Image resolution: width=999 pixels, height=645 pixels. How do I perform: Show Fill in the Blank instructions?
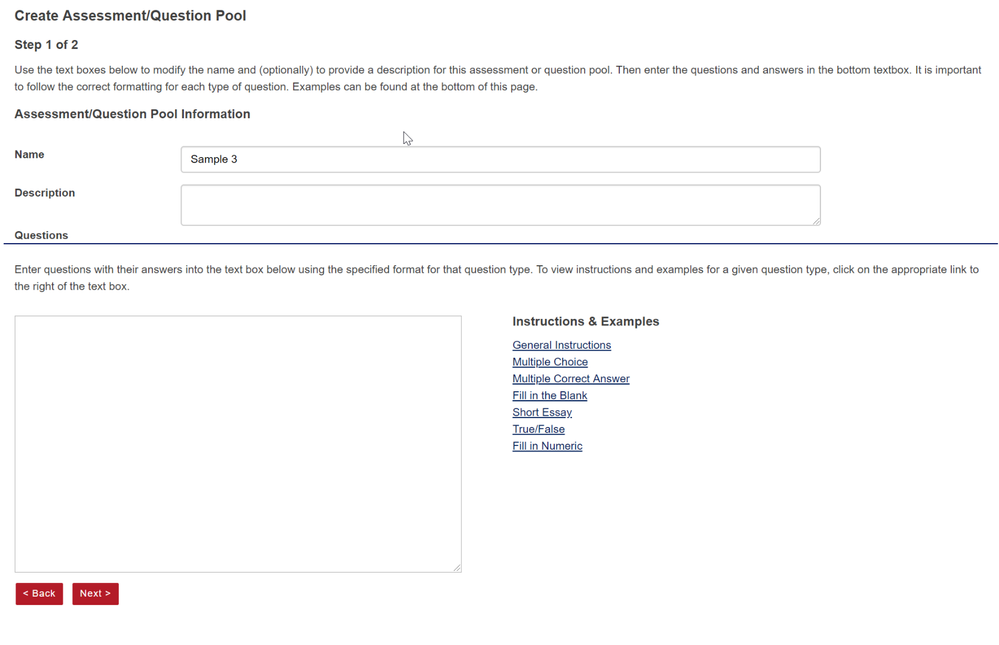(550, 396)
